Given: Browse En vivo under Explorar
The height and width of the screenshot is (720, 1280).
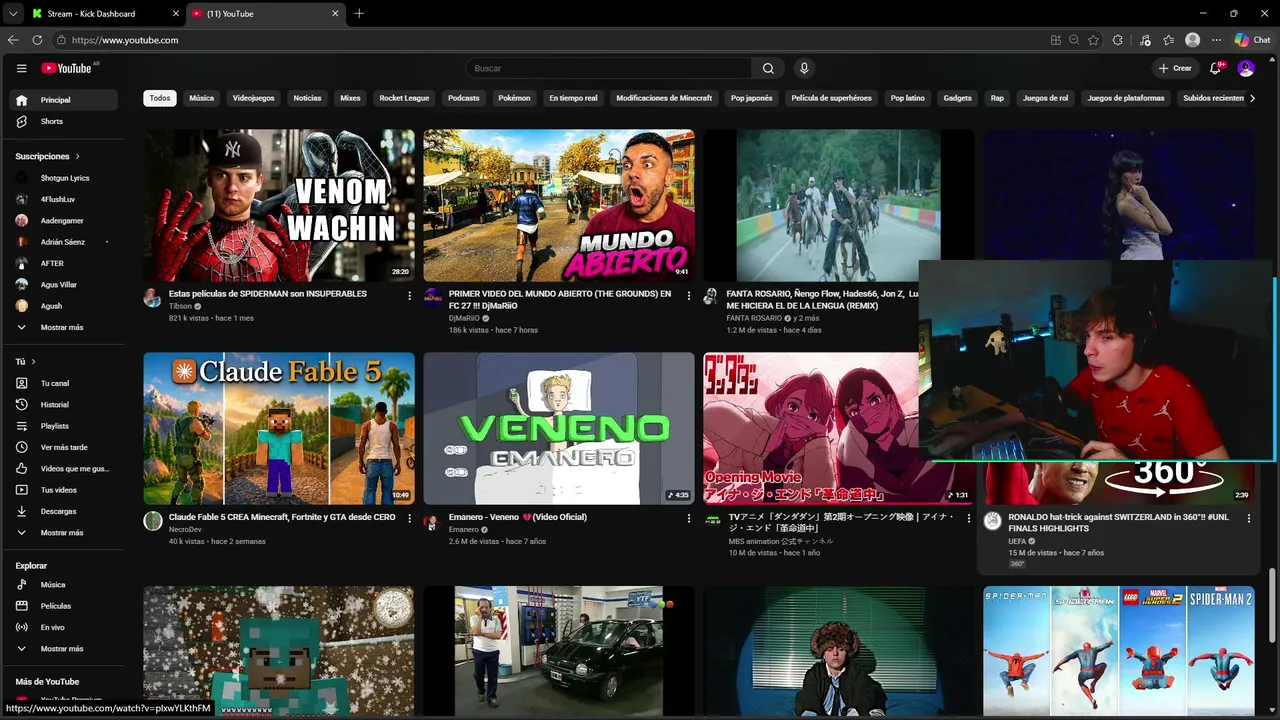Looking at the screenshot, I should [65, 627].
